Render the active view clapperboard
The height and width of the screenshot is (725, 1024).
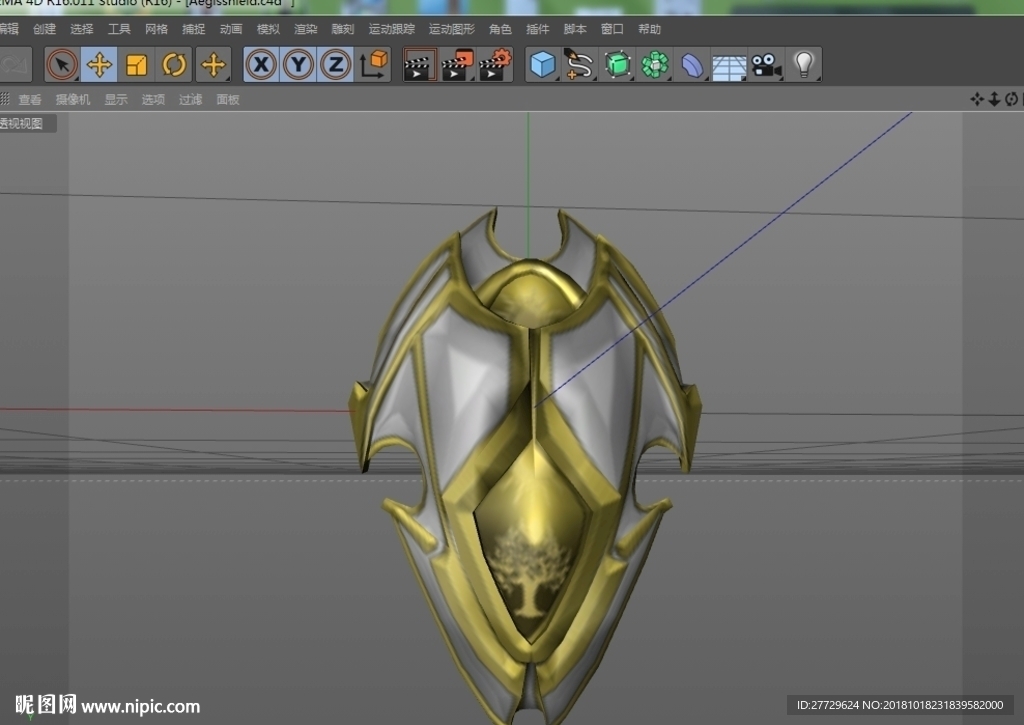pyautogui.click(x=419, y=65)
